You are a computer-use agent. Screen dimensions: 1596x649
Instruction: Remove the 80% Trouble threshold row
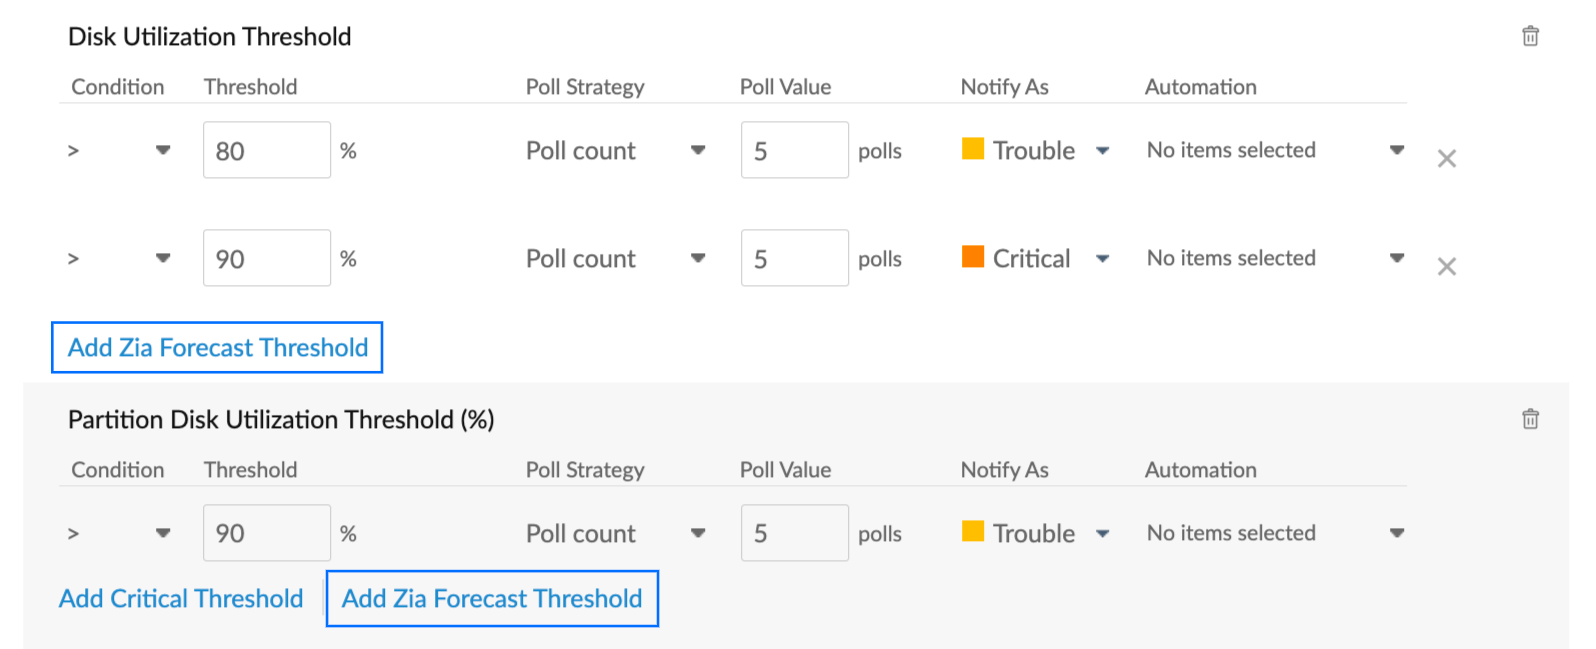coord(1446,157)
